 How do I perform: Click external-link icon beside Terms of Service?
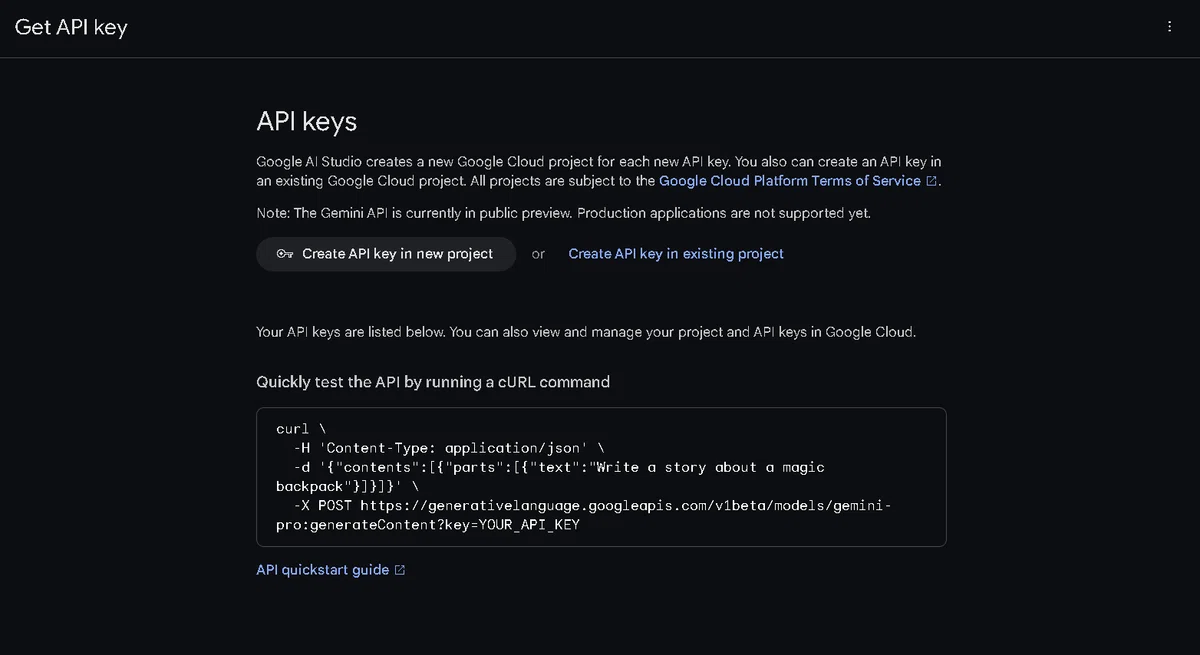[932, 181]
